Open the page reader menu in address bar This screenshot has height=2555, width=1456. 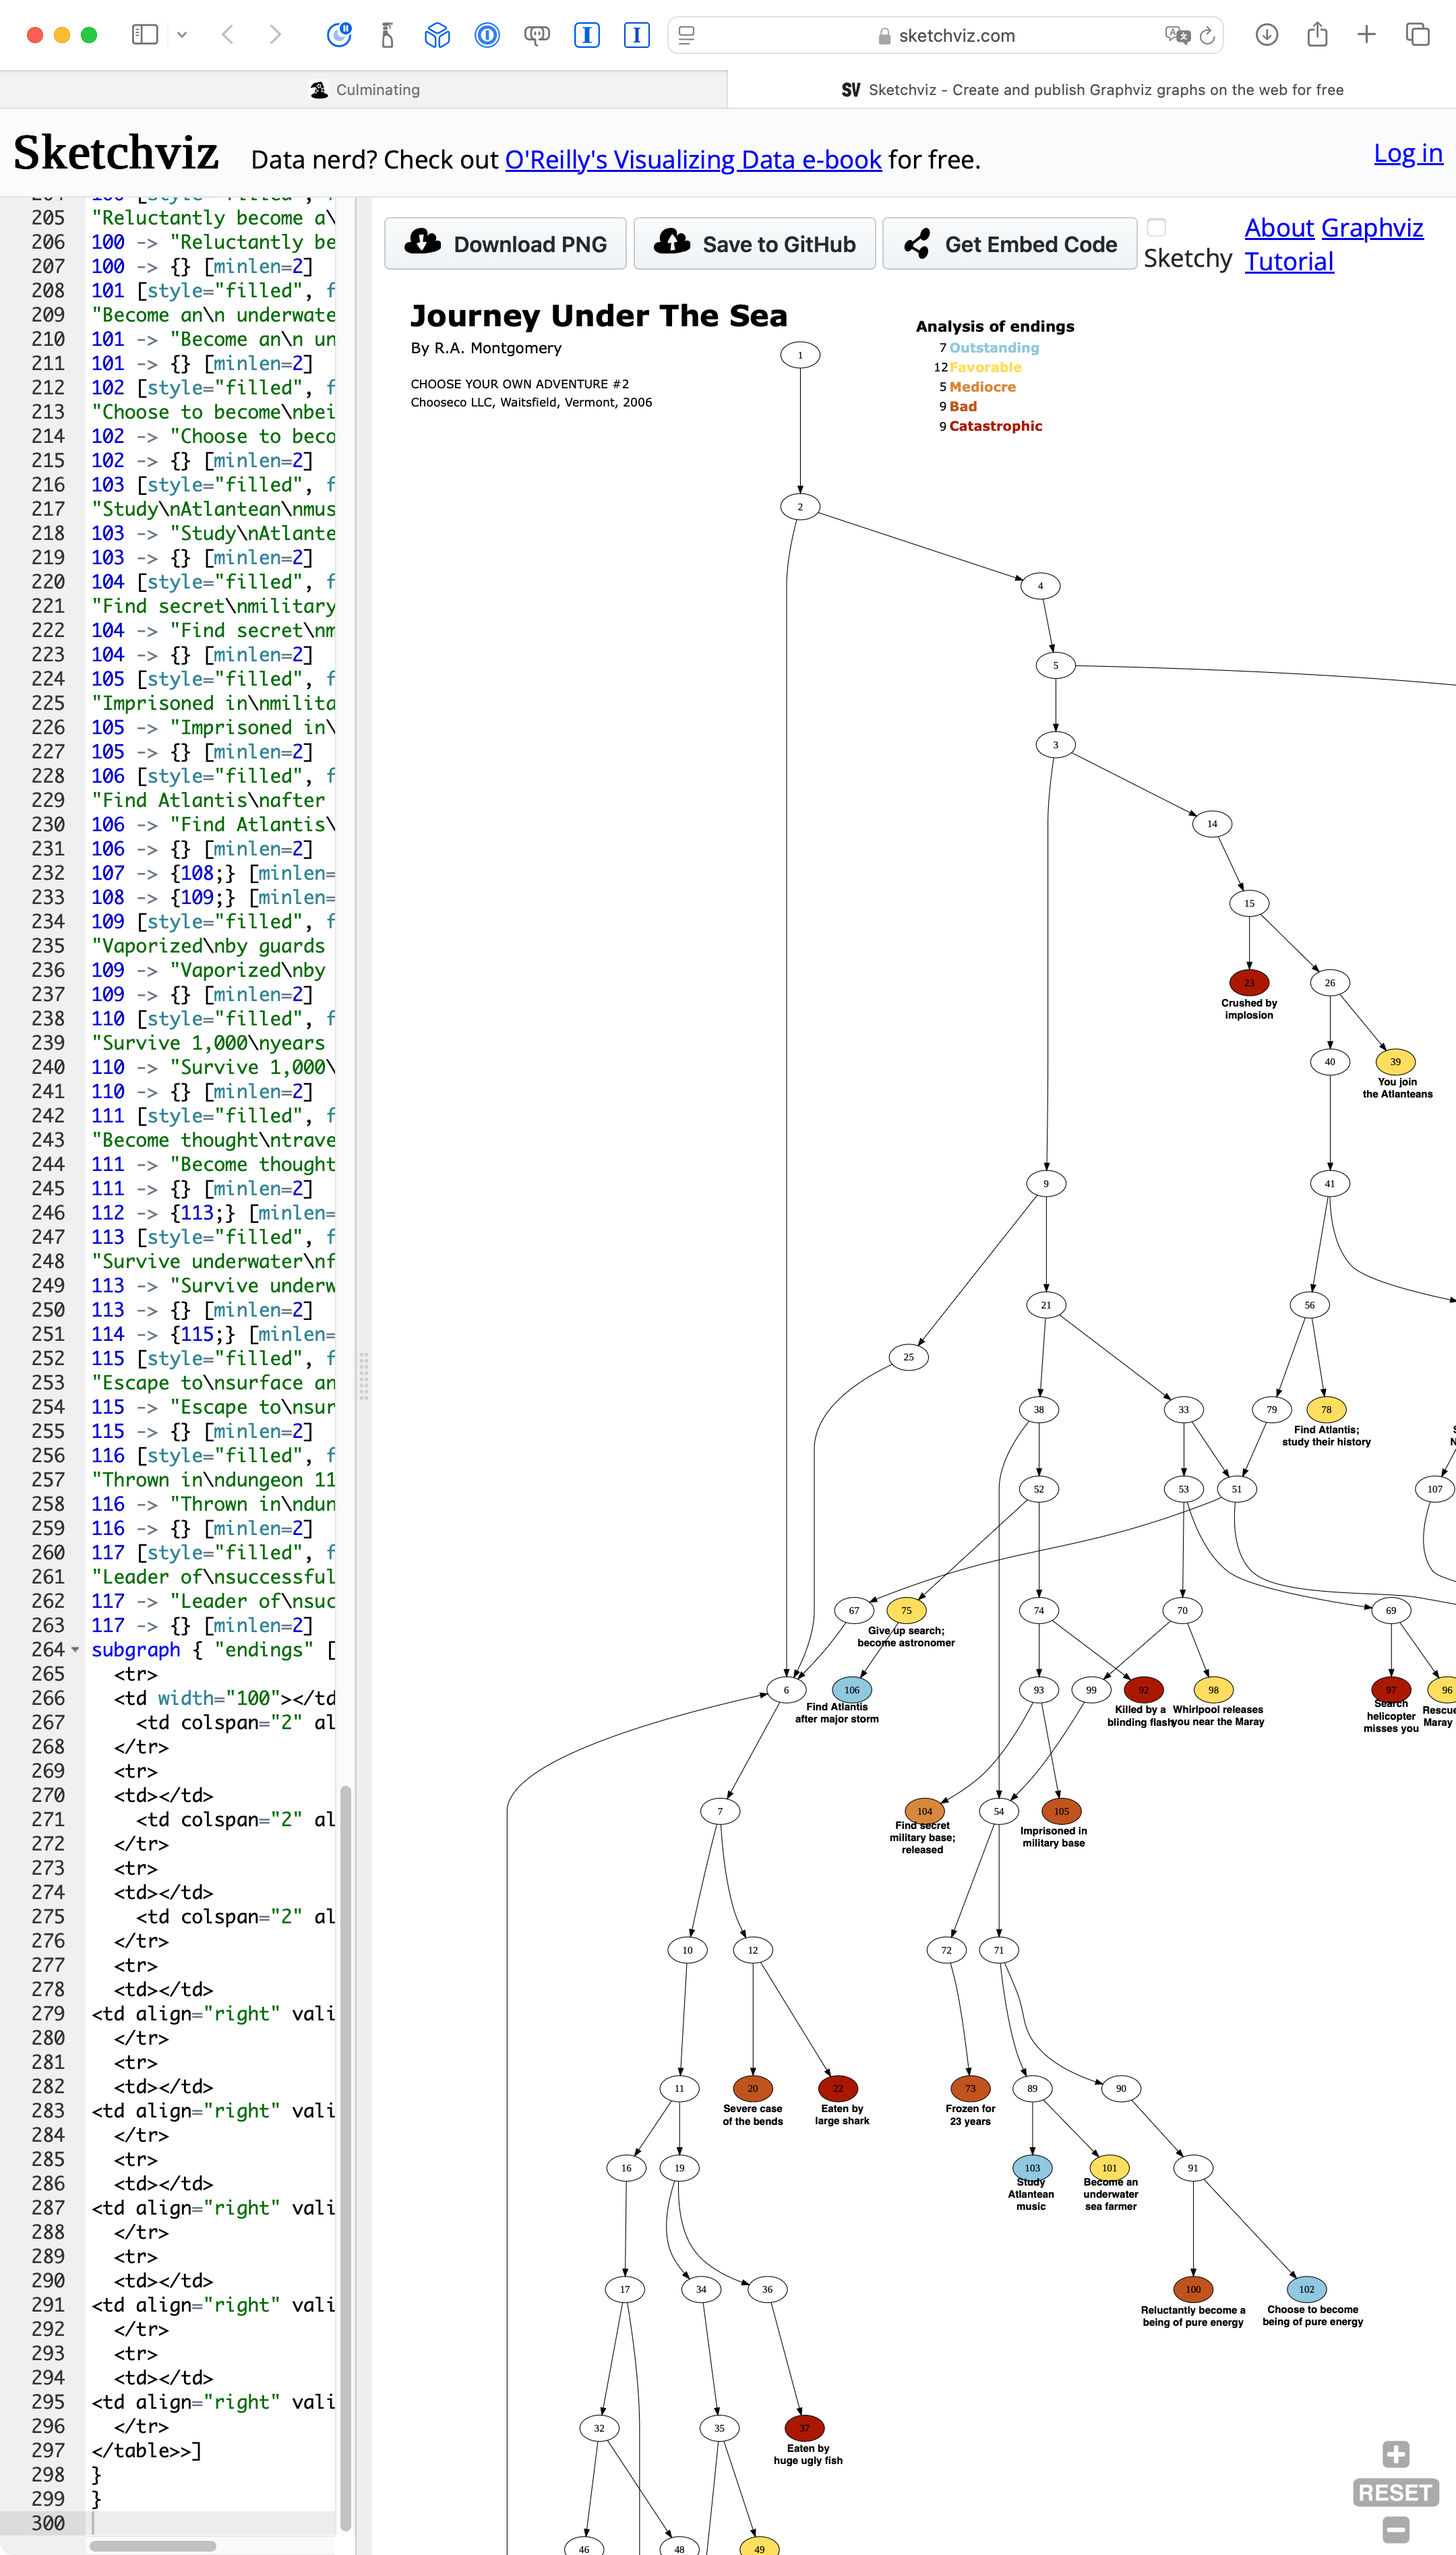click(686, 35)
